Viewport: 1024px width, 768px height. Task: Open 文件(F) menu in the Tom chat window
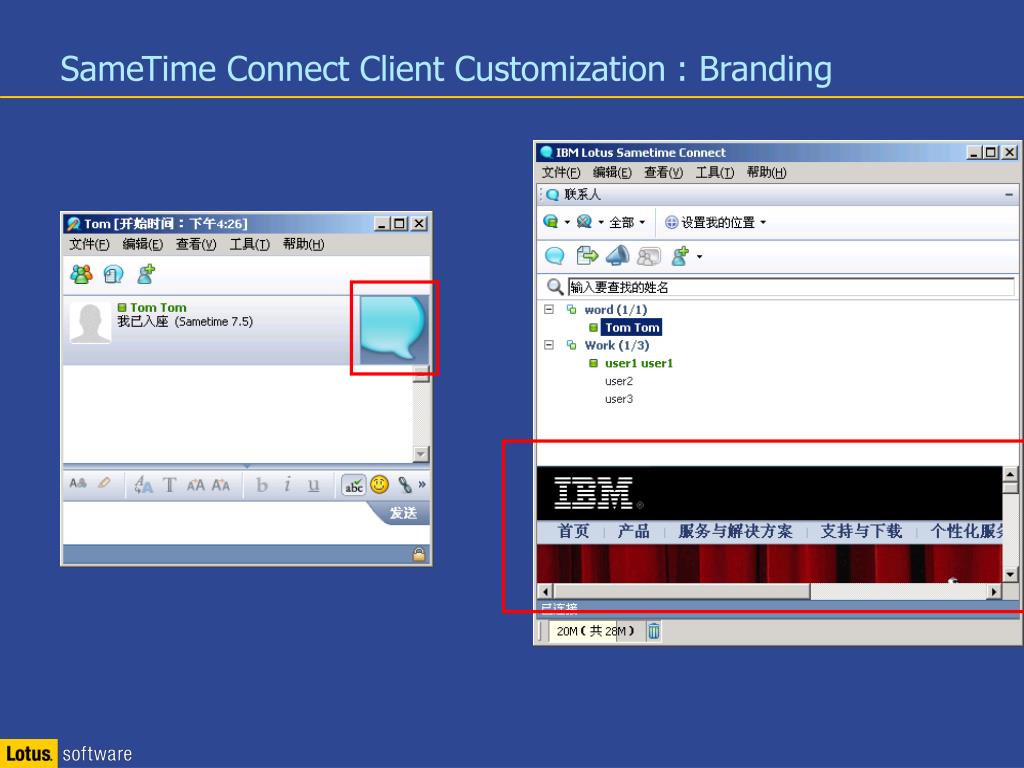89,244
